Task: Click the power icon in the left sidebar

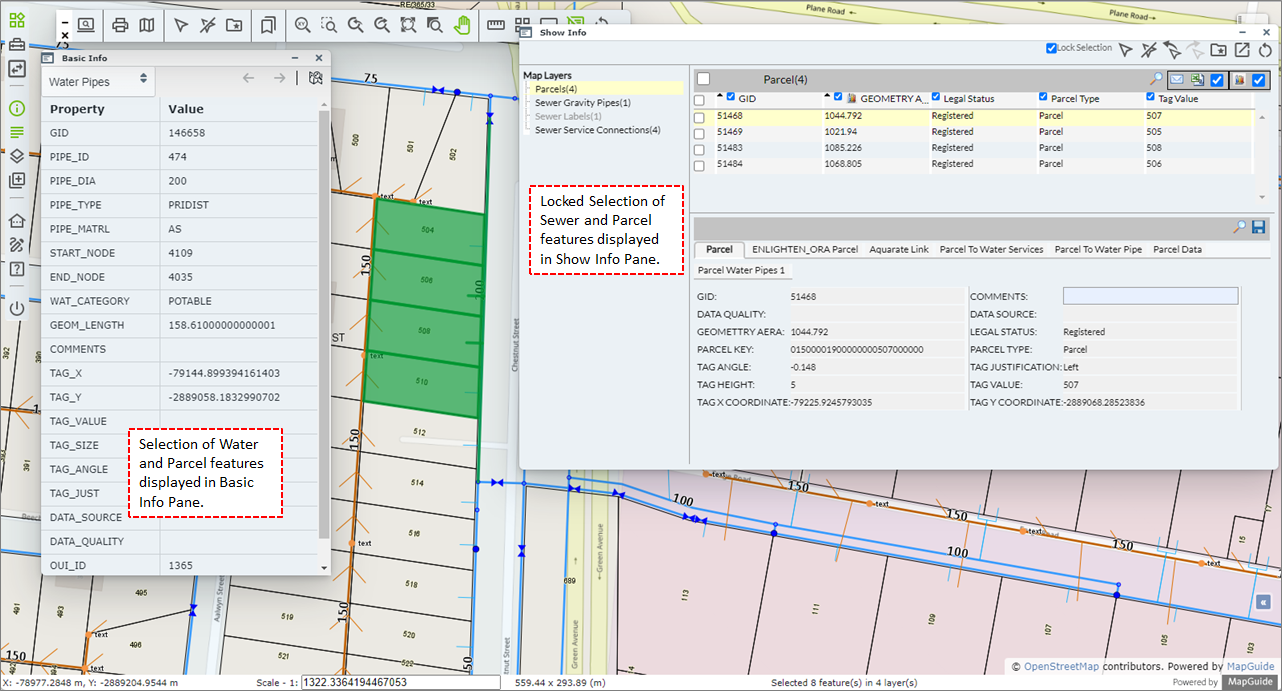Action: [17, 309]
